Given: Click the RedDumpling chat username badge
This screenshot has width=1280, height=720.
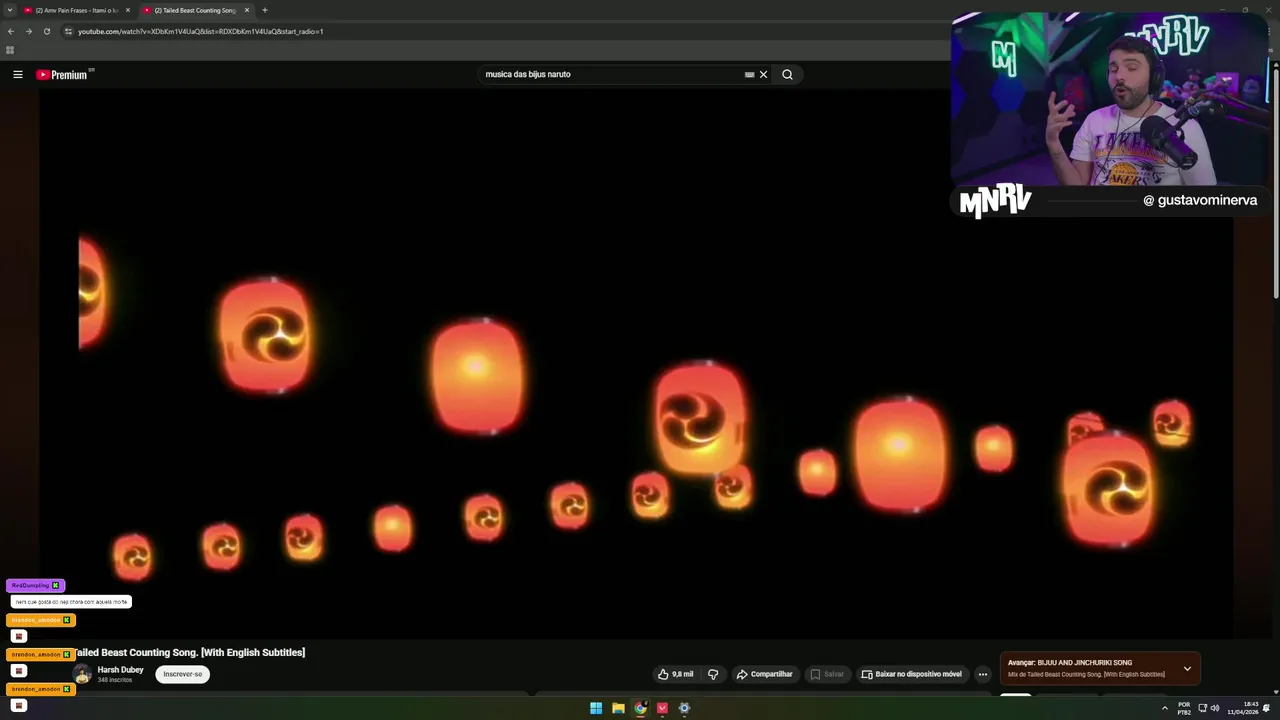Looking at the screenshot, I should 35,585.
